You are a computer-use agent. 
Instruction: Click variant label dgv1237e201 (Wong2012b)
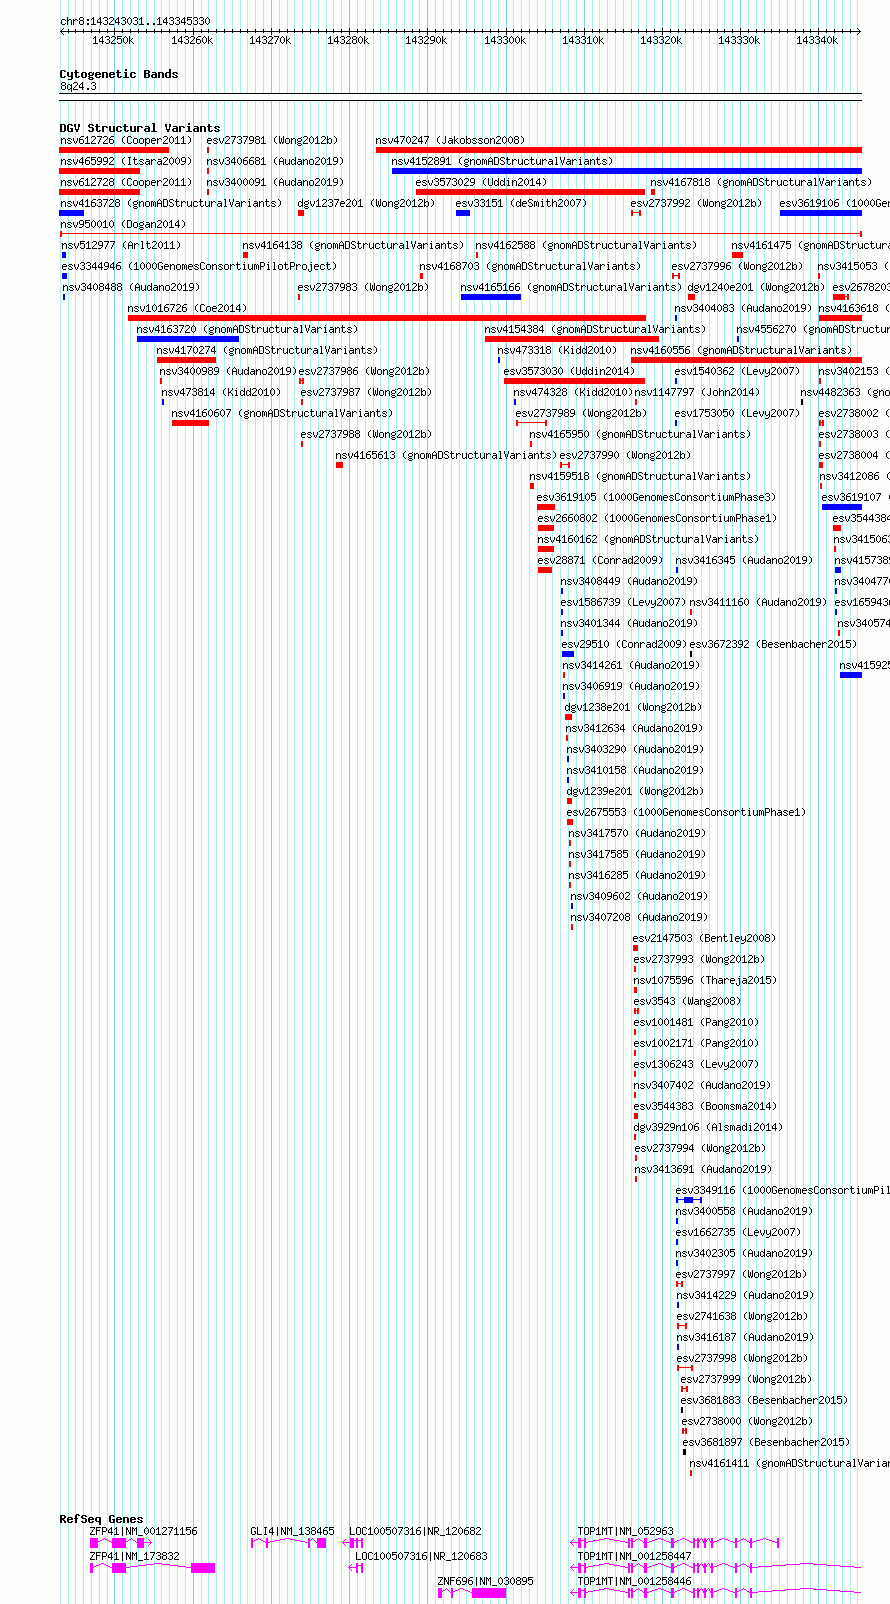coord(366,203)
